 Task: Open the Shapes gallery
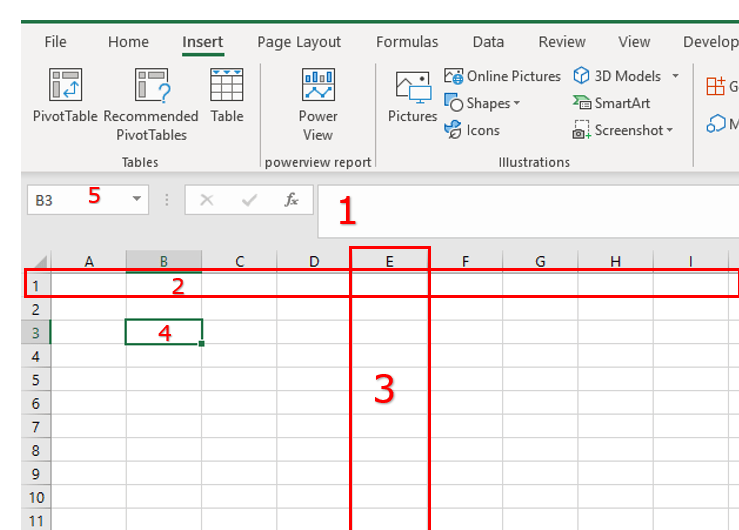click(482, 103)
